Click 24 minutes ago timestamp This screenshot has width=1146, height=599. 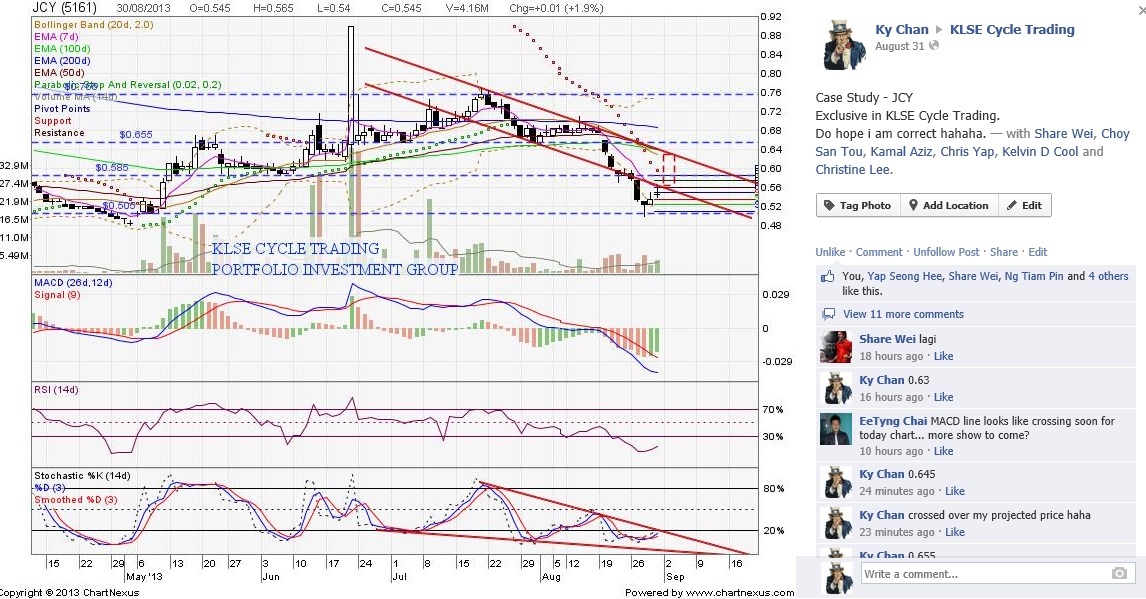click(897, 492)
